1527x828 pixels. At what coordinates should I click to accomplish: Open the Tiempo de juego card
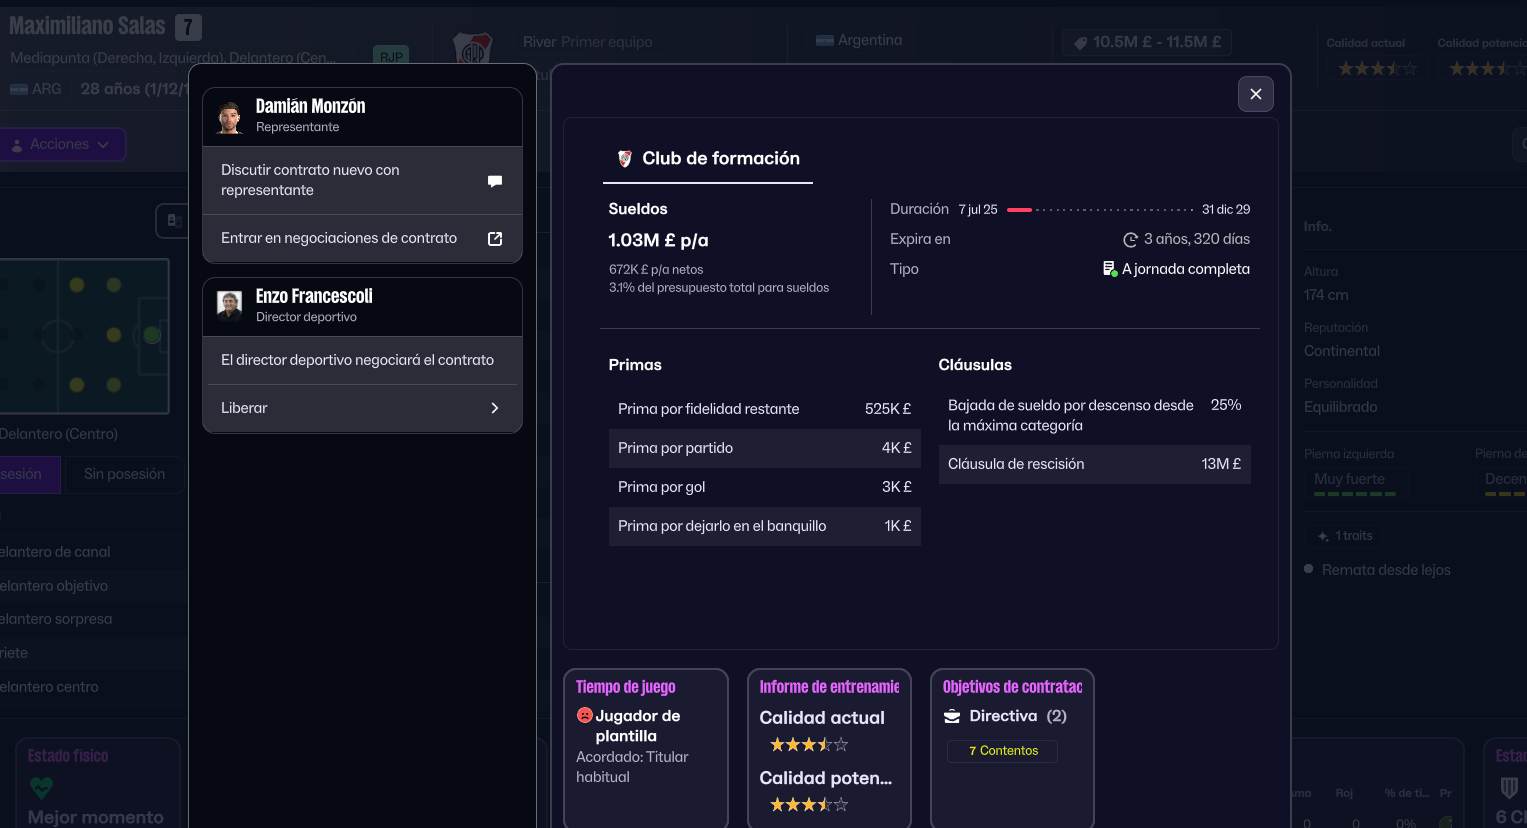tap(646, 748)
